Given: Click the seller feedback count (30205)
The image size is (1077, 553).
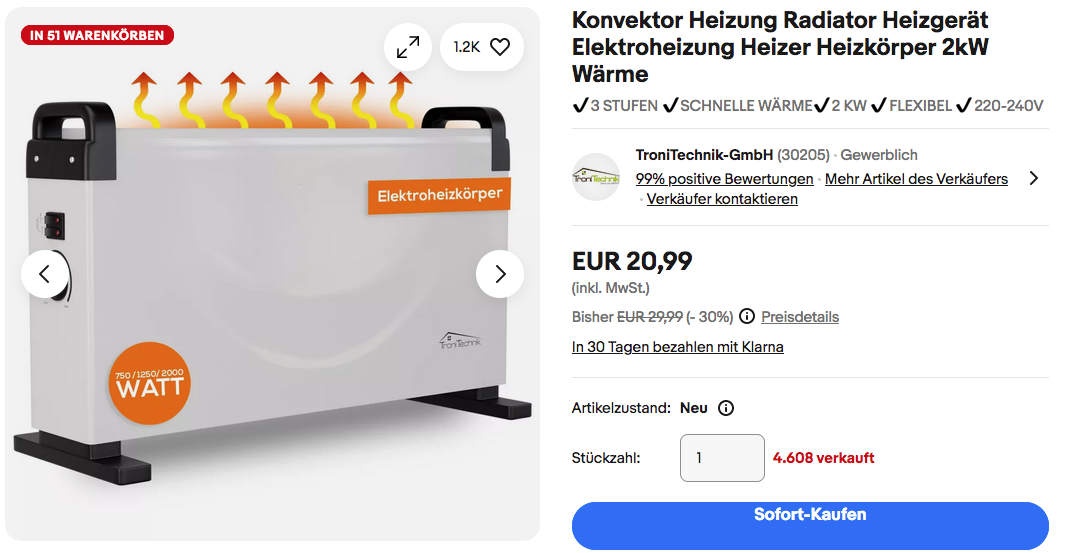Looking at the screenshot, I should (x=803, y=155).
